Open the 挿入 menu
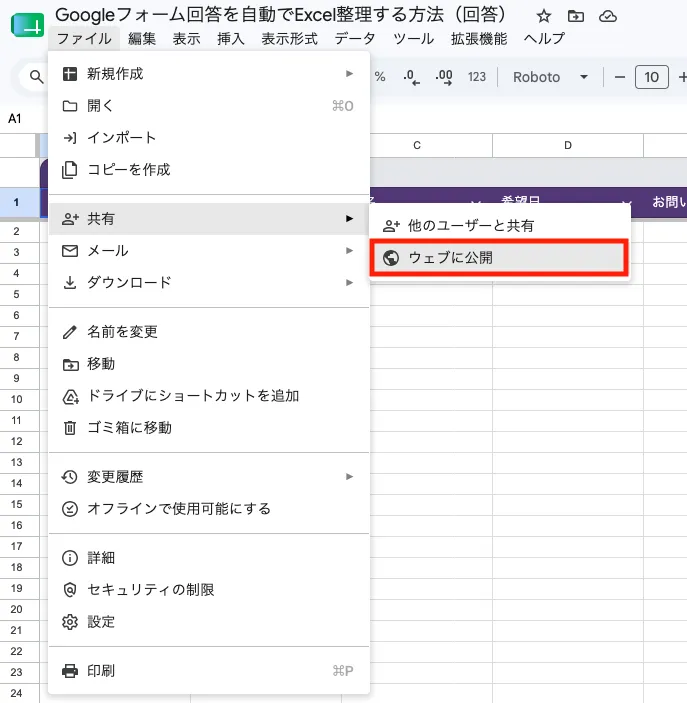Screen dimensions: 687x703 point(231,39)
